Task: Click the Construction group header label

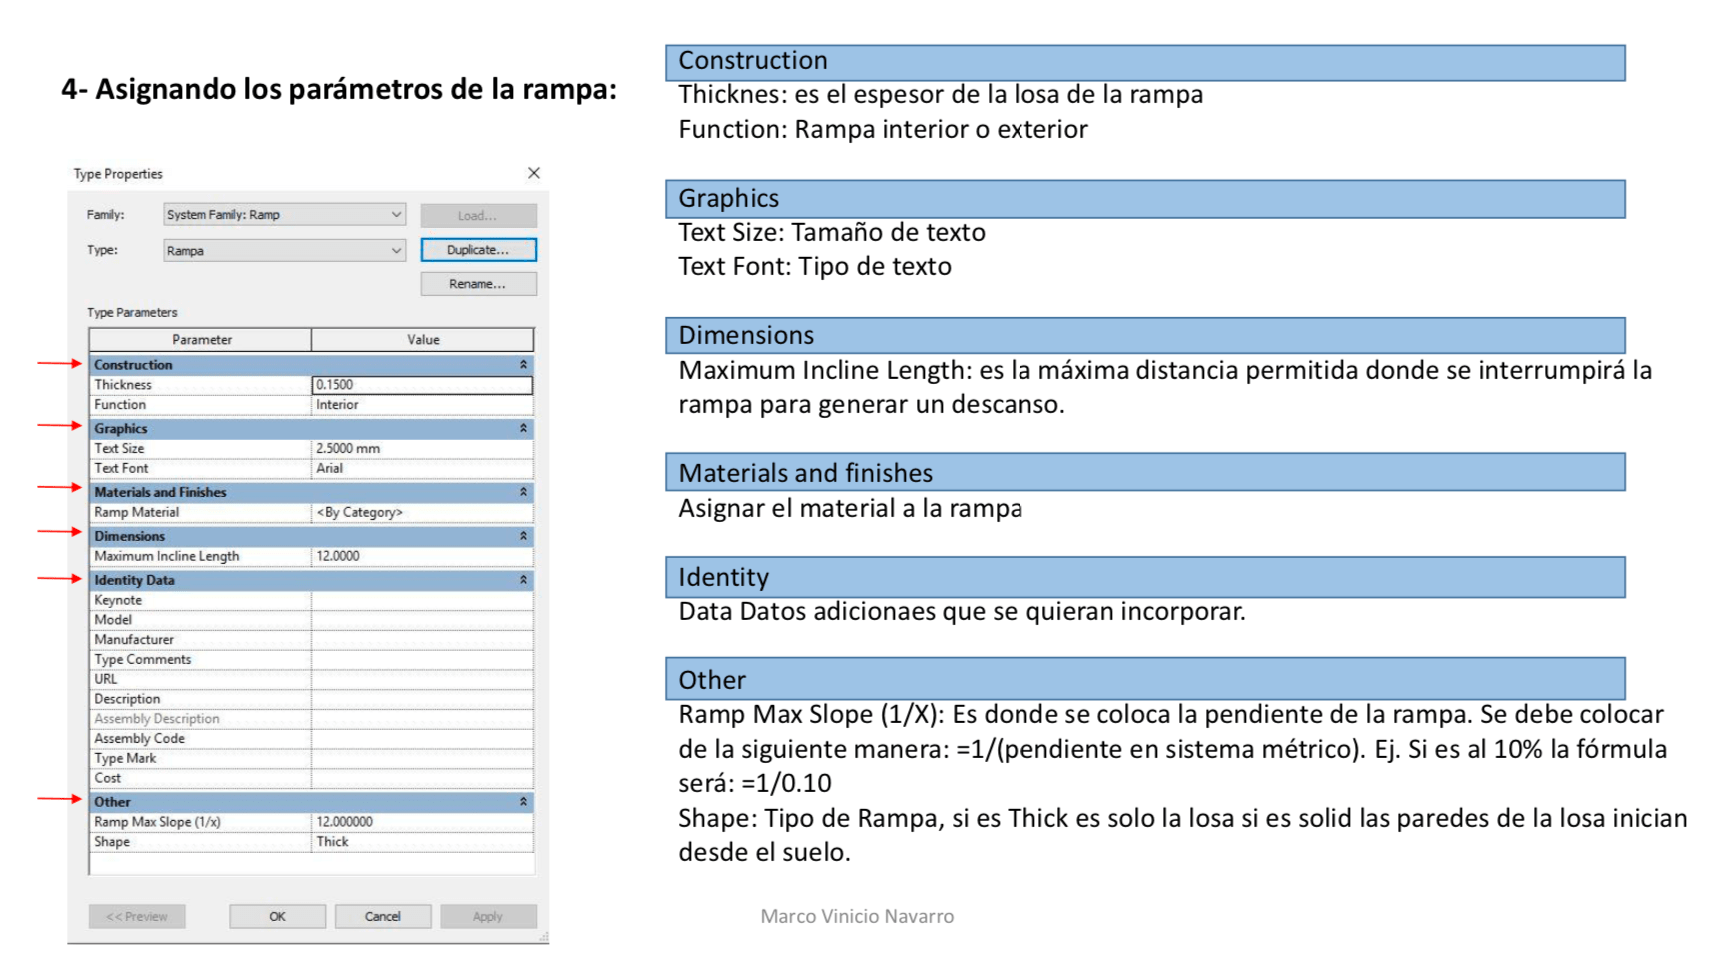Action: pyautogui.click(x=133, y=365)
